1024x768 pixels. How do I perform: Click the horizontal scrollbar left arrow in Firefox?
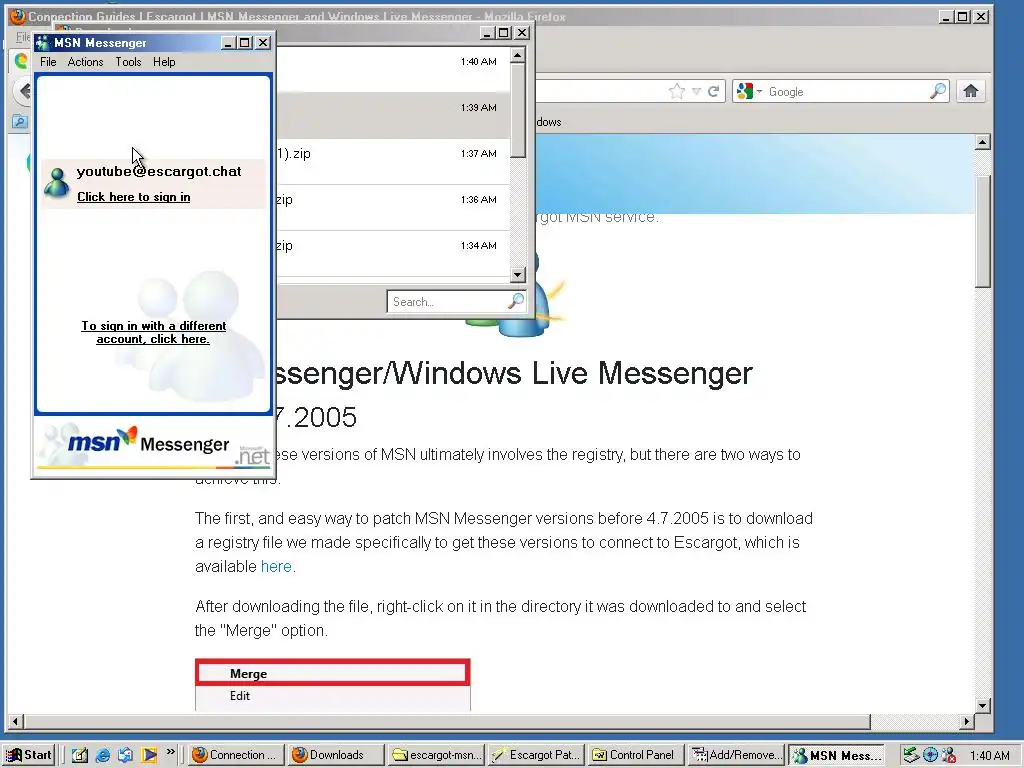16,722
